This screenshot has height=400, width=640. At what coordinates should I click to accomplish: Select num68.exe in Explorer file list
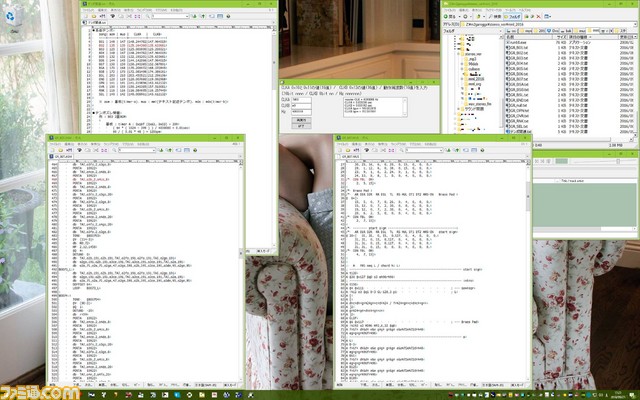[x=518, y=42]
